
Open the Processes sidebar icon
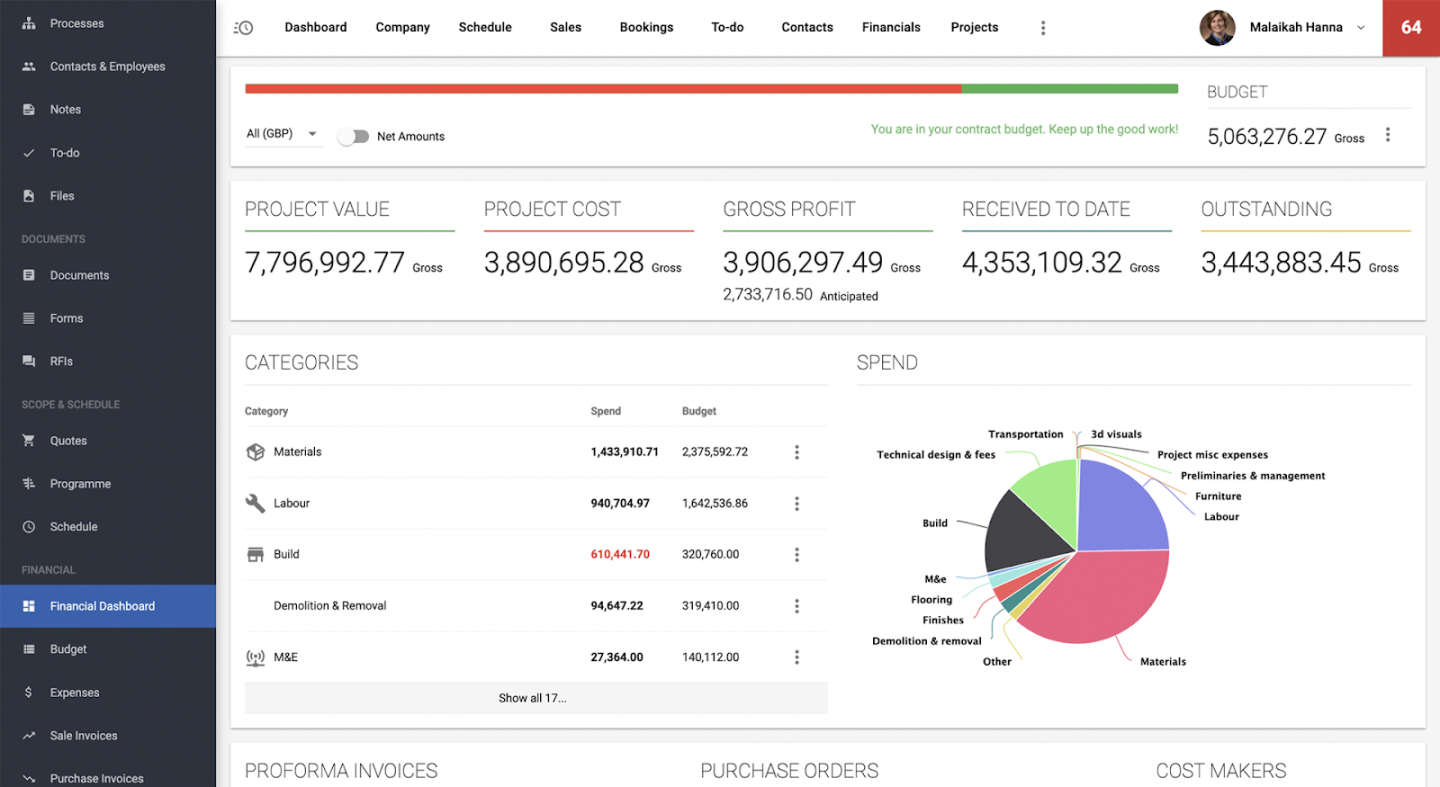tap(29, 23)
